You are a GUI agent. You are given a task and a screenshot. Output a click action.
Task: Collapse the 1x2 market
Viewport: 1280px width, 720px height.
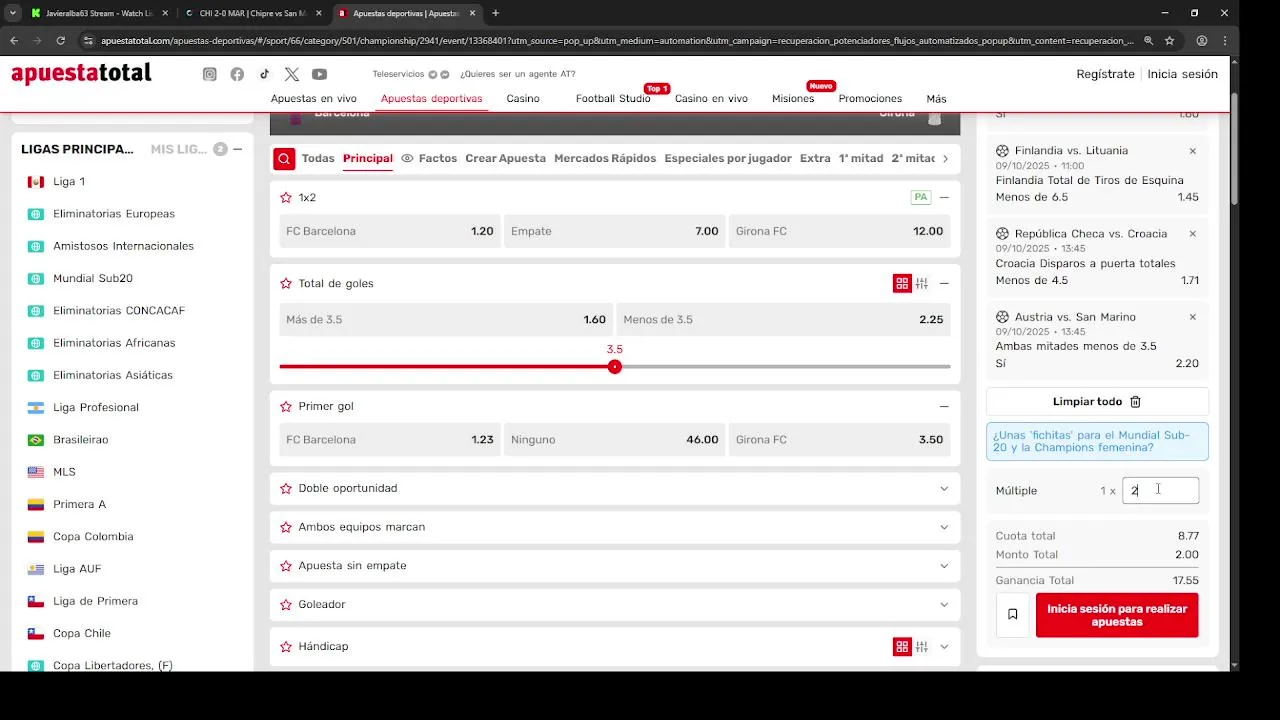(944, 198)
